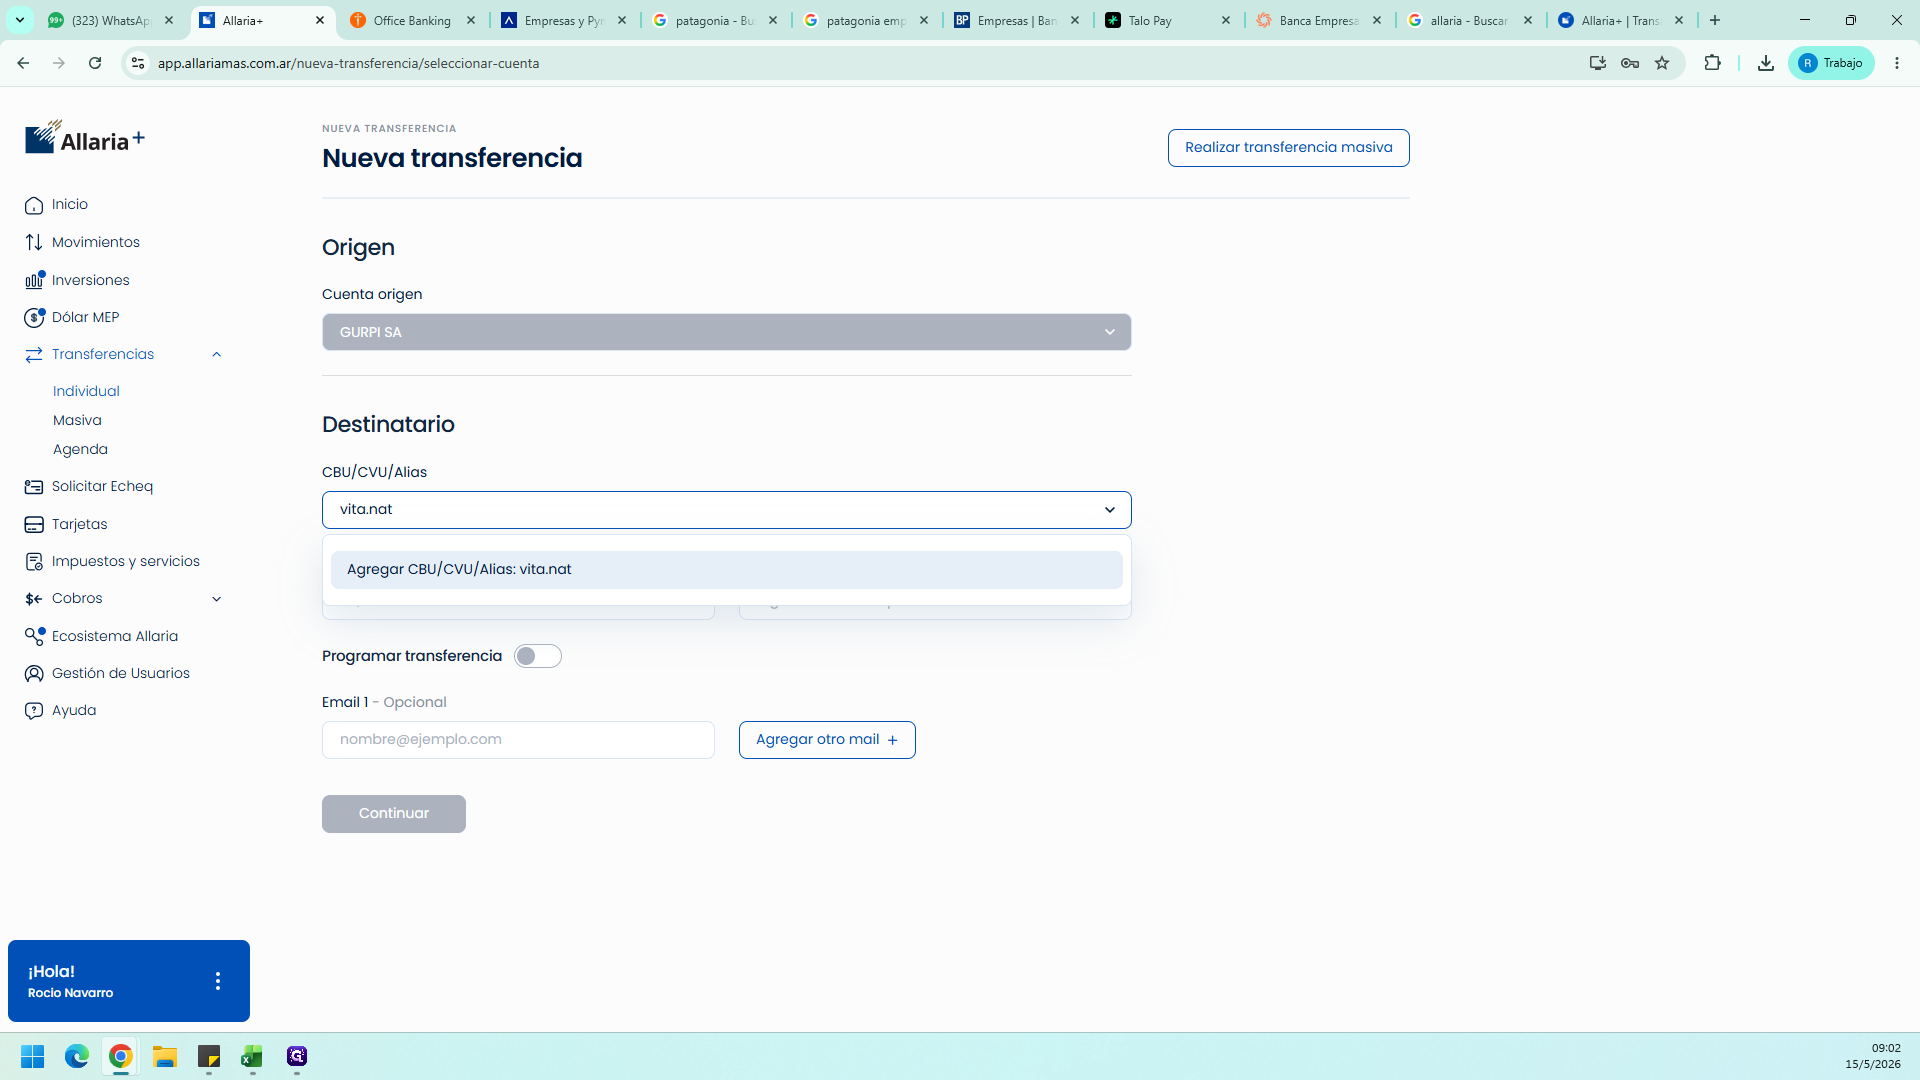Open site information icon in address bar
Image resolution: width=1920 pixels, height=1080 pixels.
[138, 63]
